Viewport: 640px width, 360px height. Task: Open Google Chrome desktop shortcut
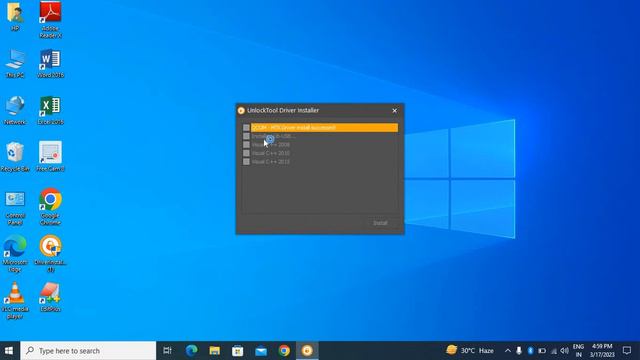(x=50, y=207)
